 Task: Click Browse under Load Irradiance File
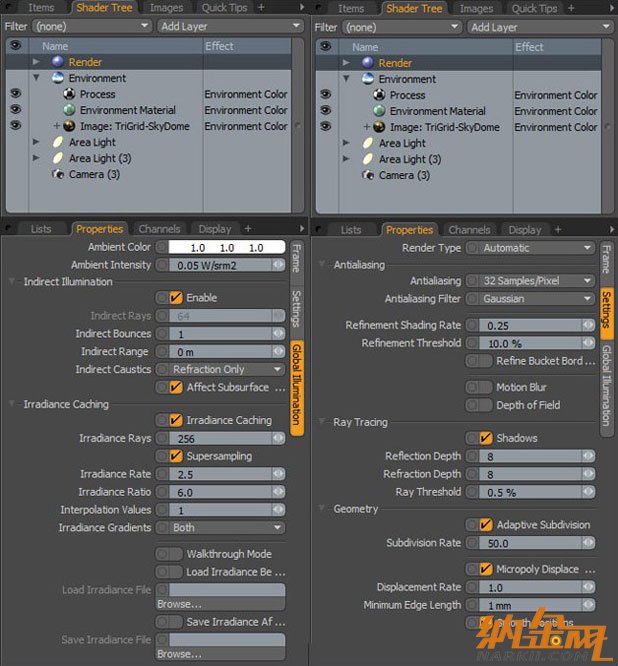pos(220,604)
